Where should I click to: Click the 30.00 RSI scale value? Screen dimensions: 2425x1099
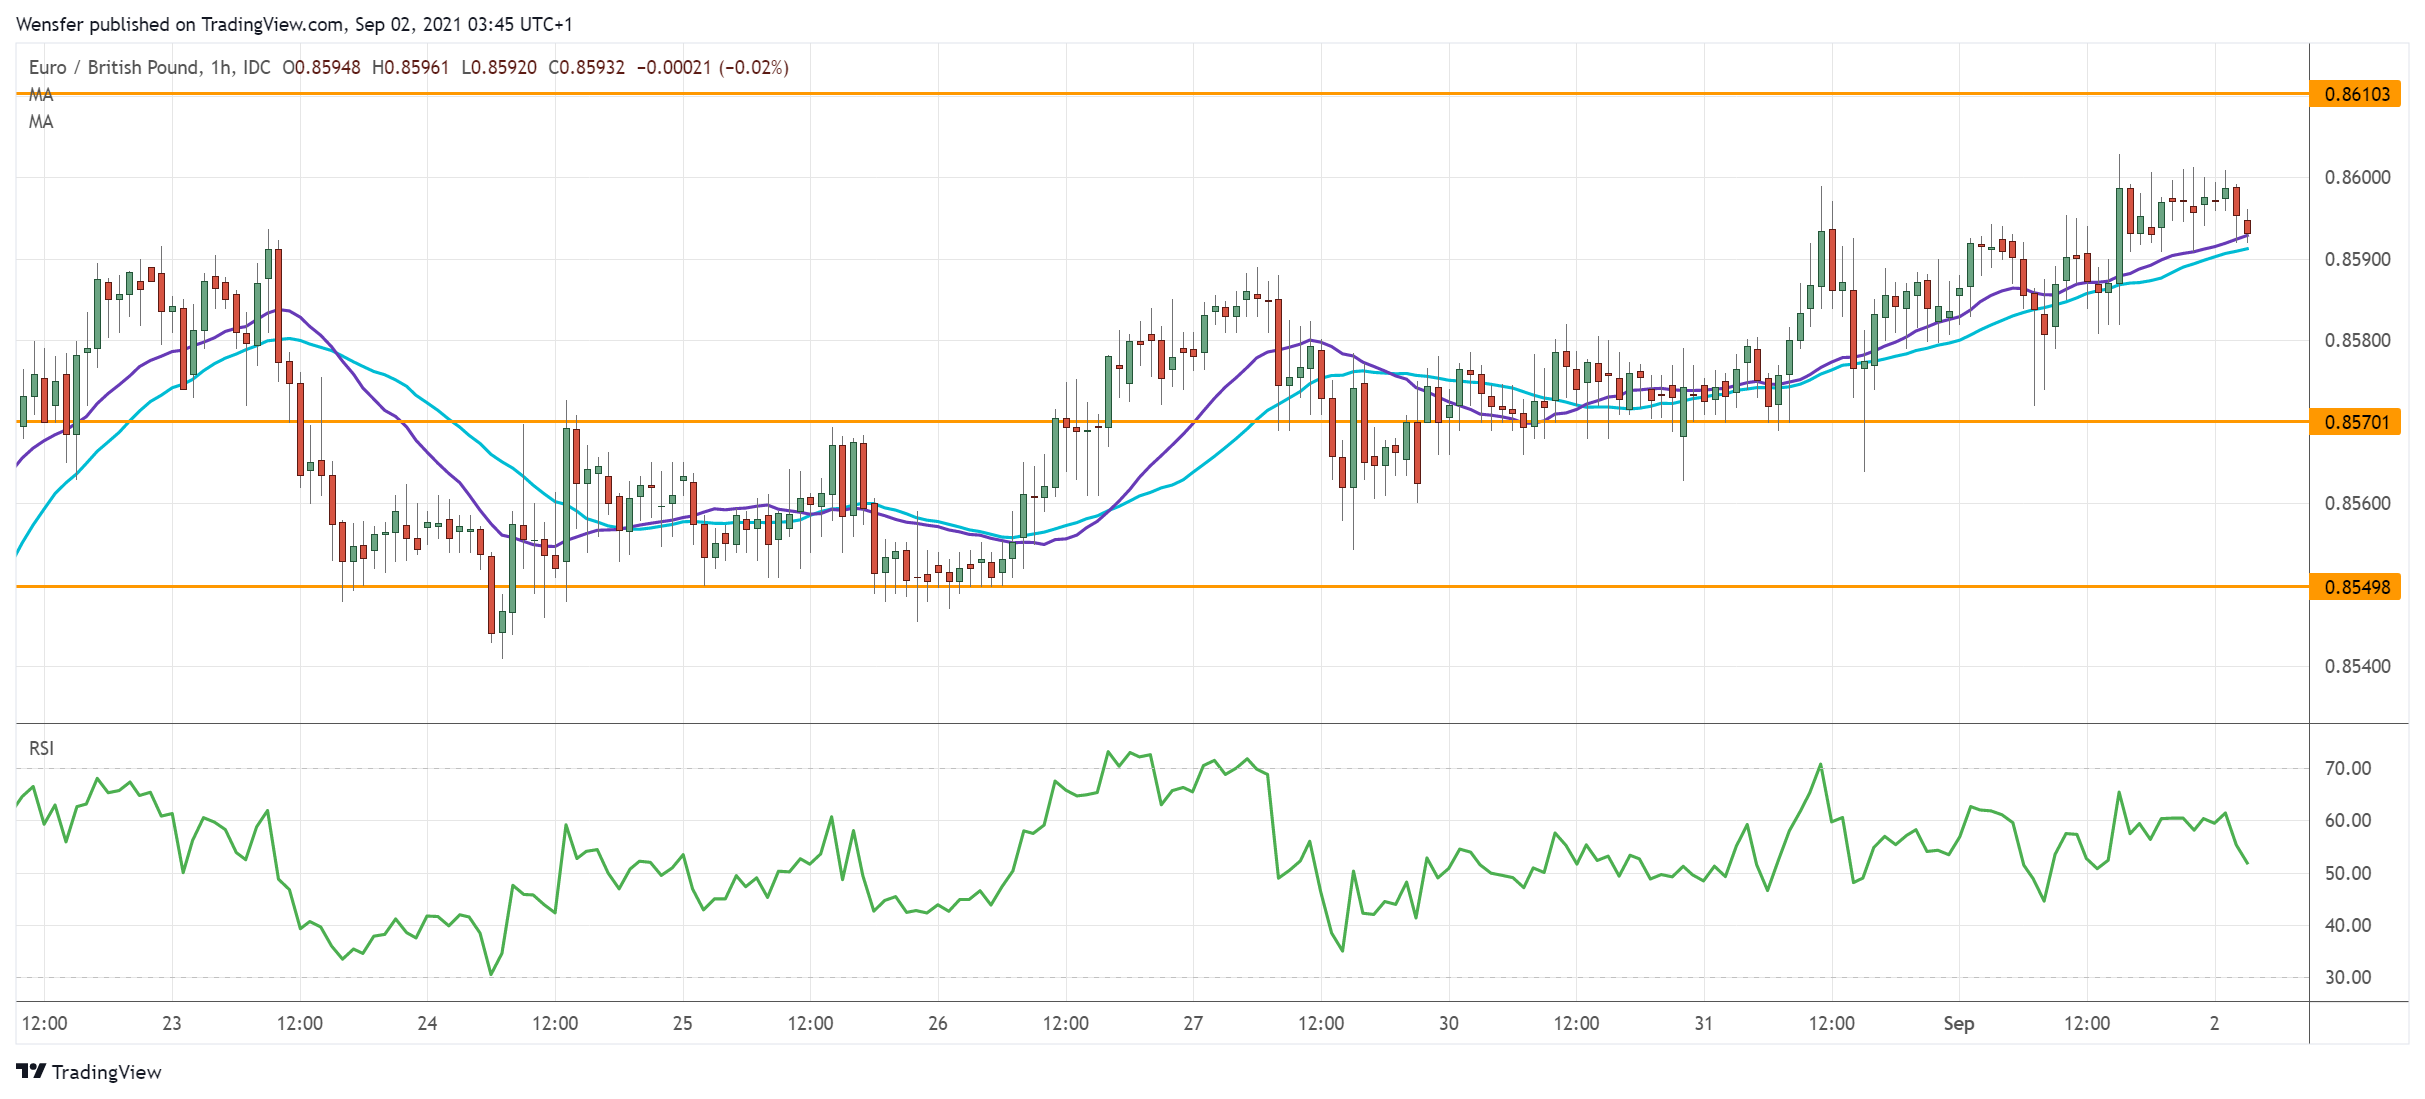pos(2347,977)
